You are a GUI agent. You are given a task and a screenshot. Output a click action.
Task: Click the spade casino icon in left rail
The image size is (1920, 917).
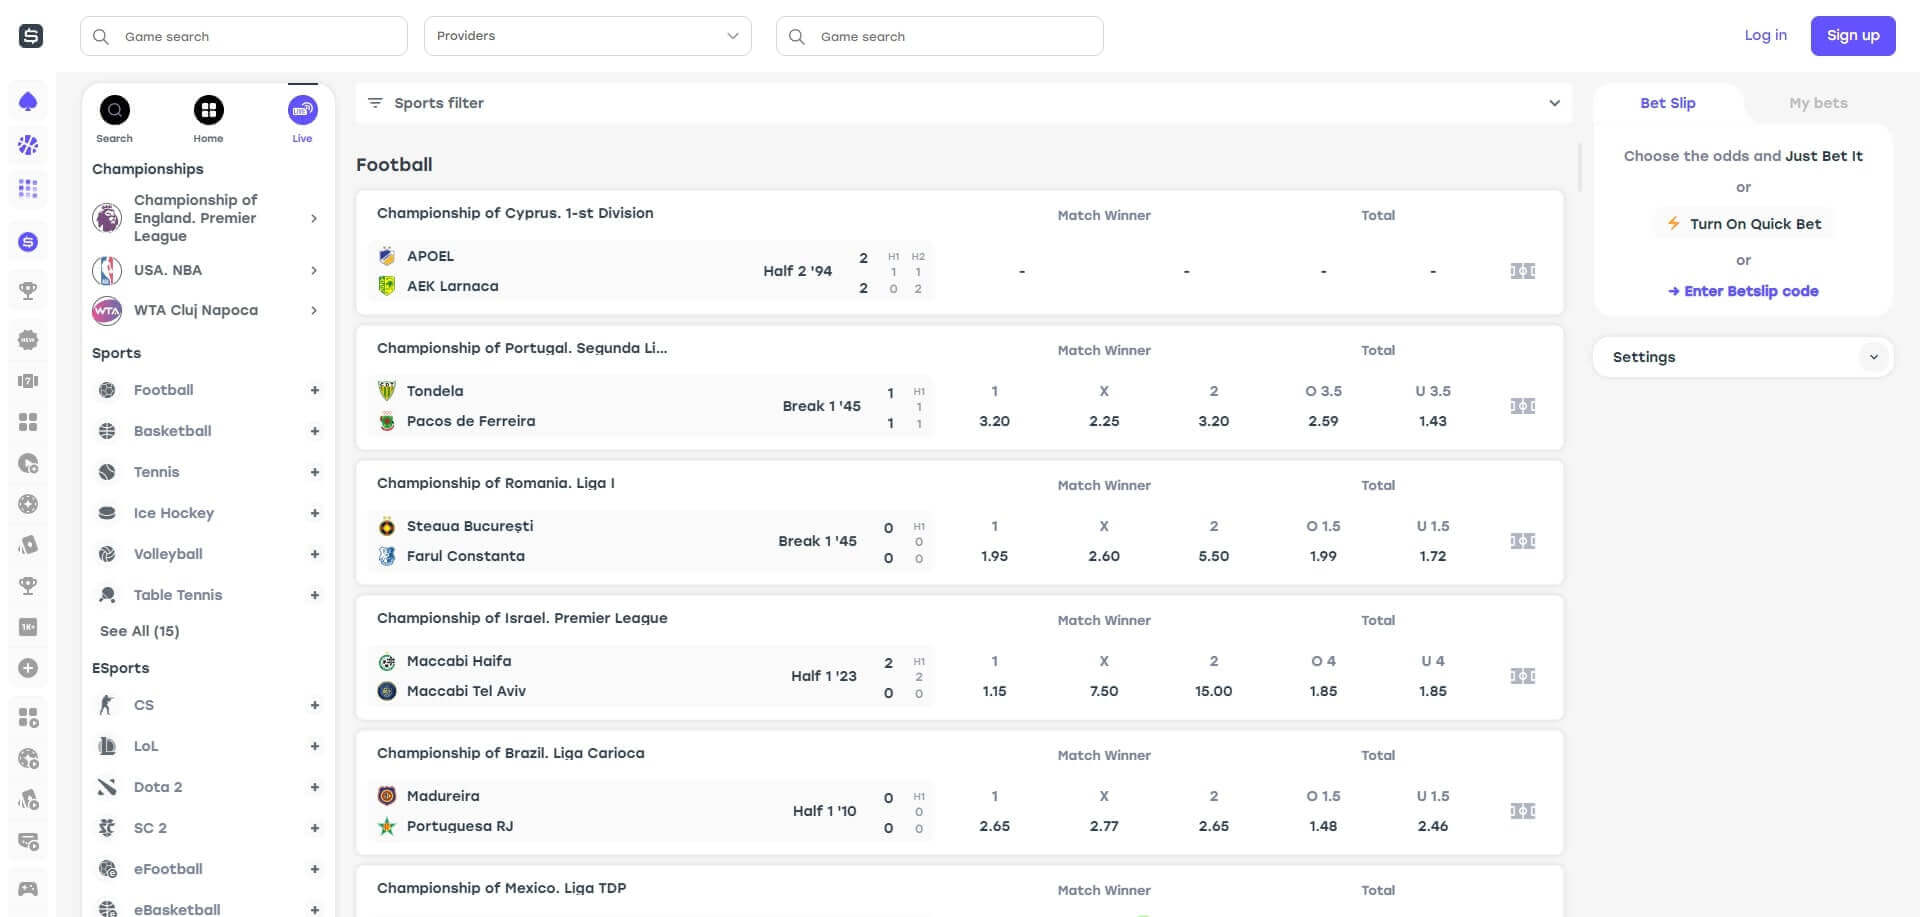28,100
